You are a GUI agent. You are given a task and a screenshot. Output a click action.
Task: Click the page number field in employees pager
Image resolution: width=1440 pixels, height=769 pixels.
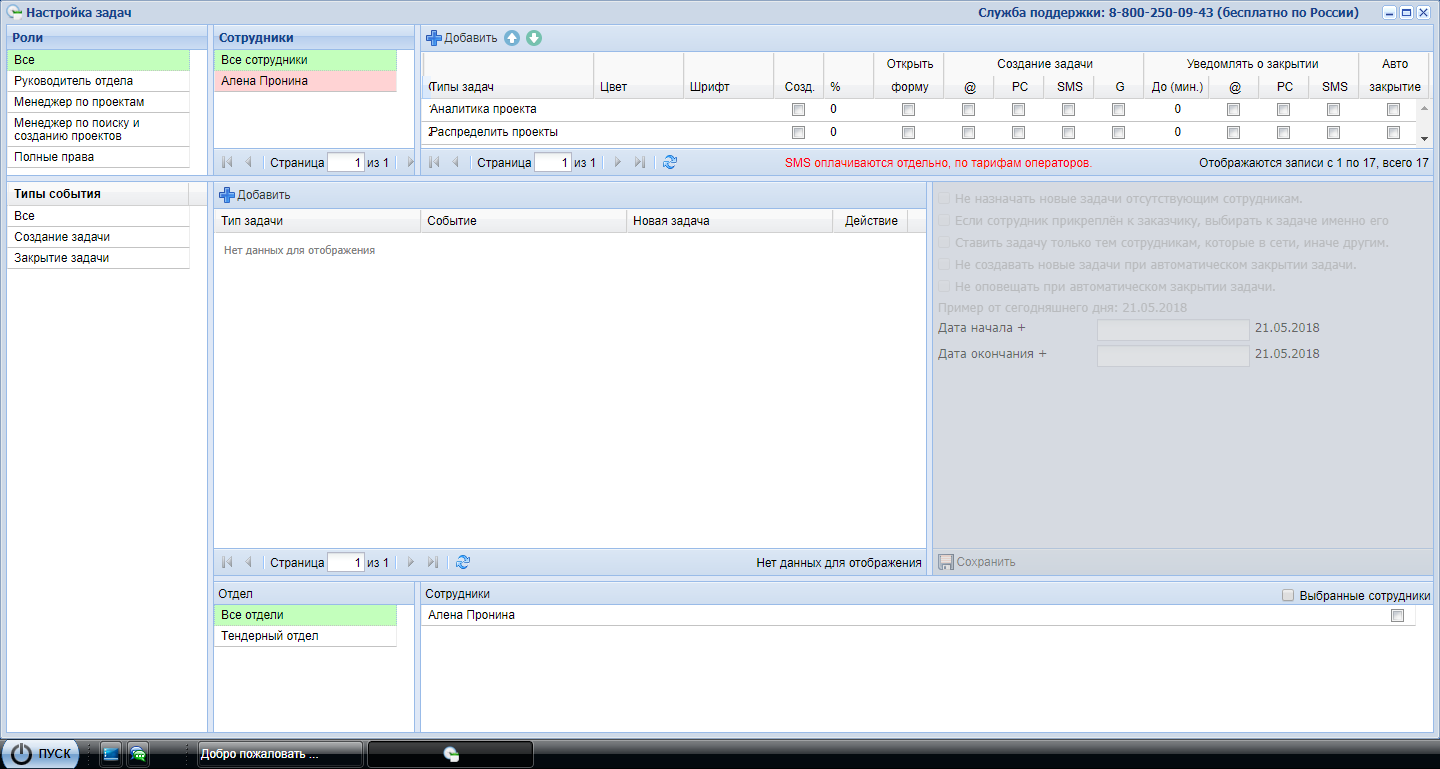point(346,162)
